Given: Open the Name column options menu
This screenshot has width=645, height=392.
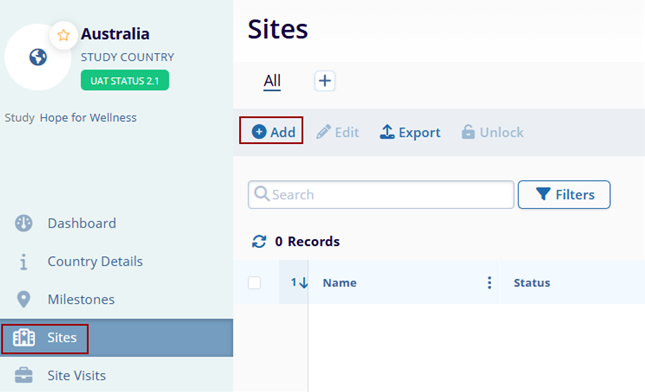Looking at the screenshot, I should 489,283.
